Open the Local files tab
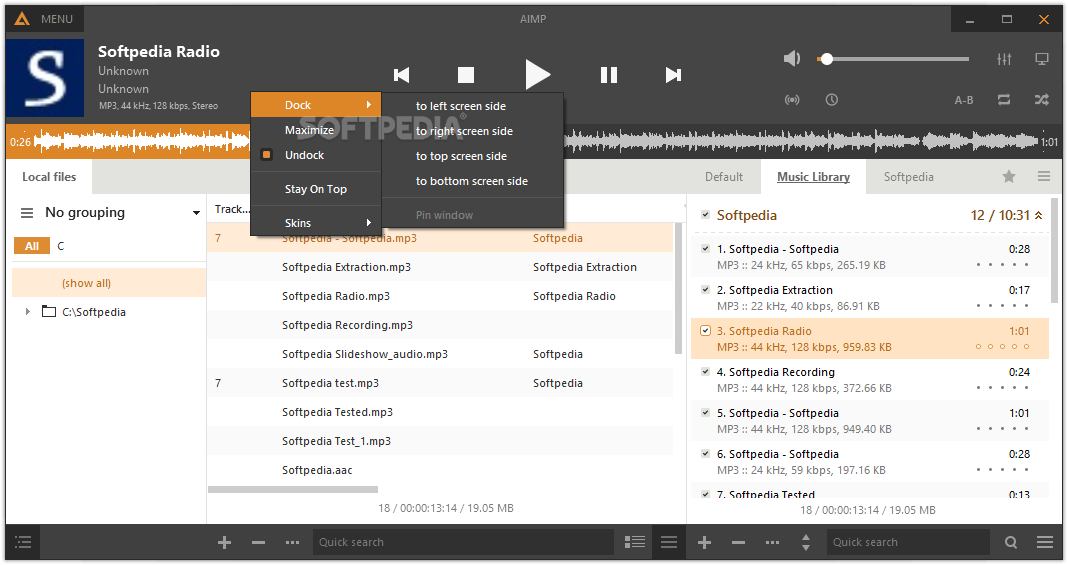 (49, 177)
